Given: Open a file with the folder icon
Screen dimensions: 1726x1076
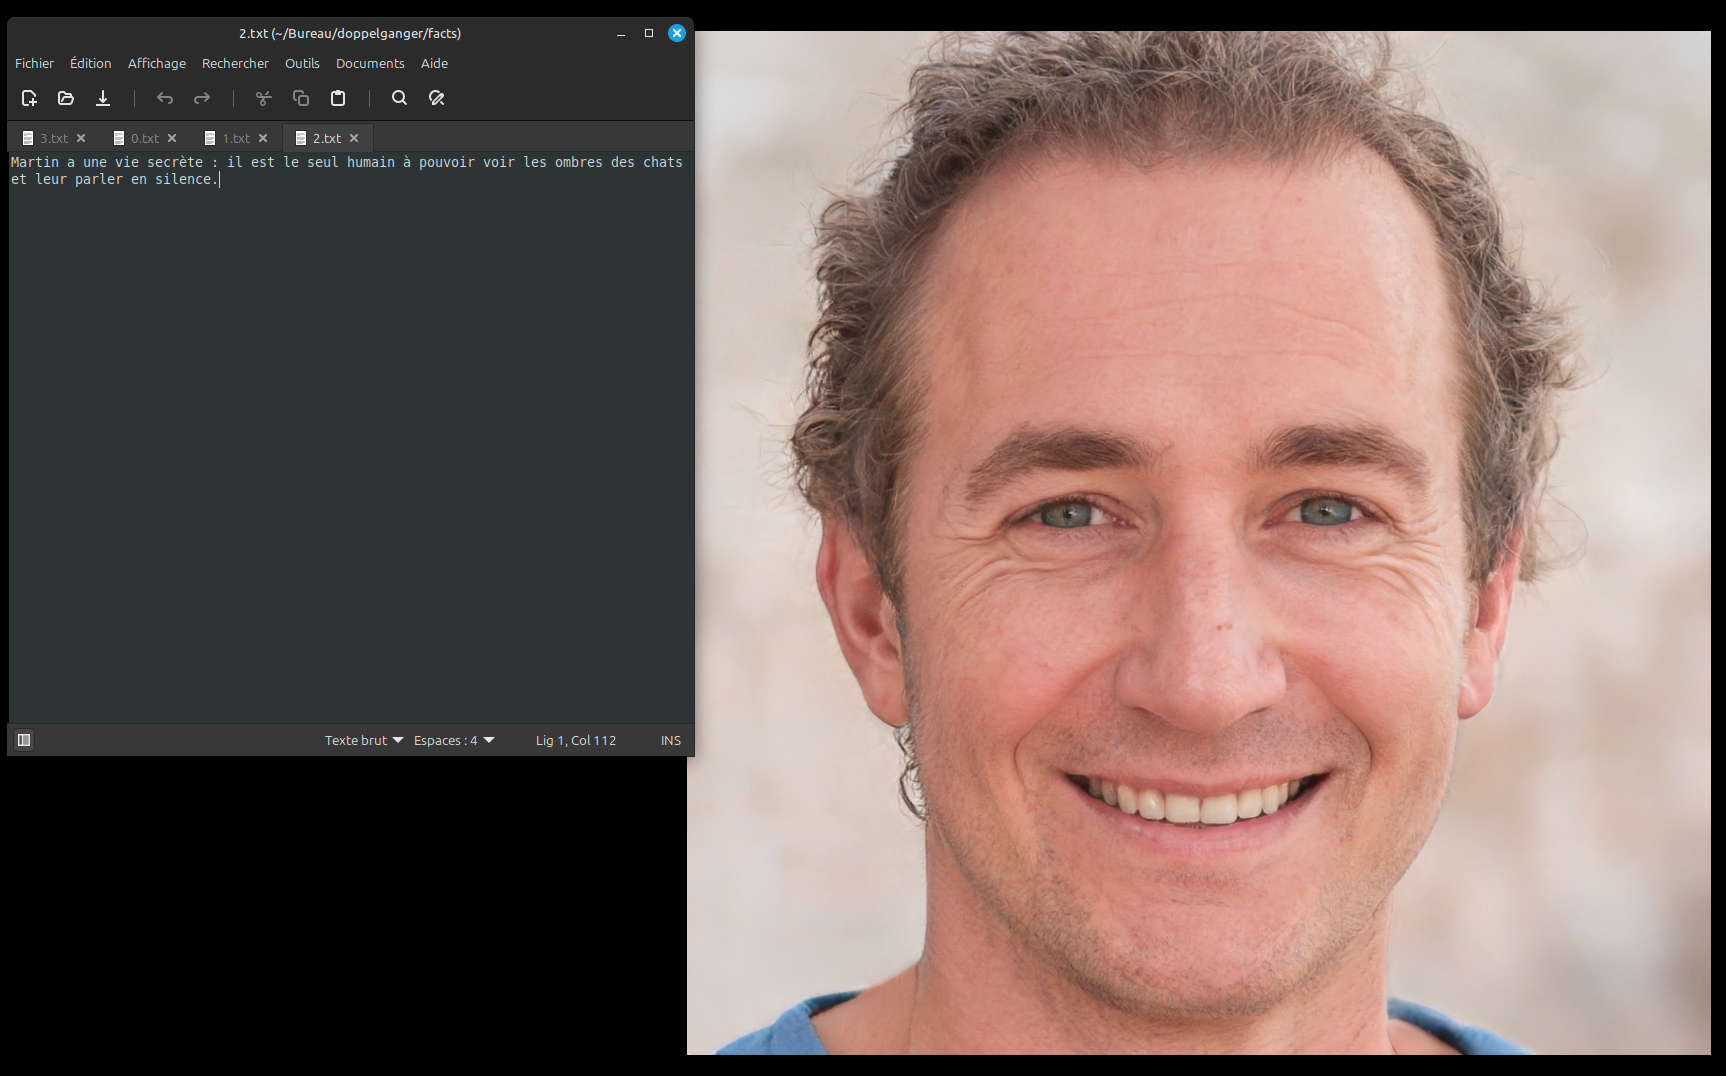Looking at the screenshot, I should point(66,98).
